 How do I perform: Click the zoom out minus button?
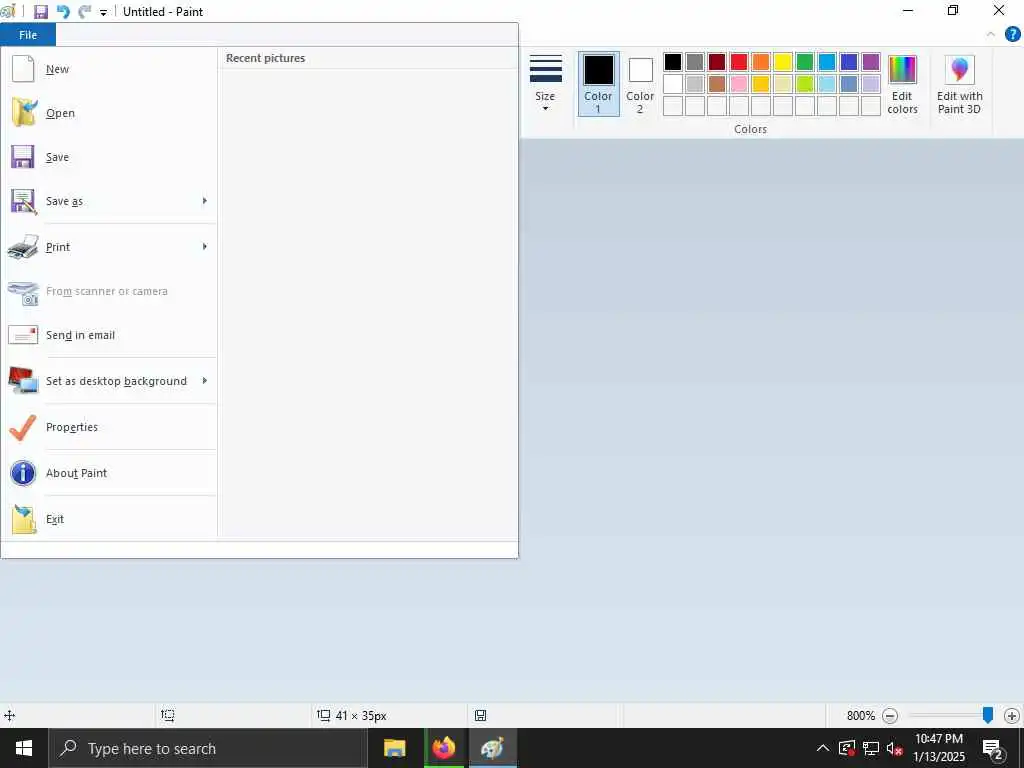889,716
